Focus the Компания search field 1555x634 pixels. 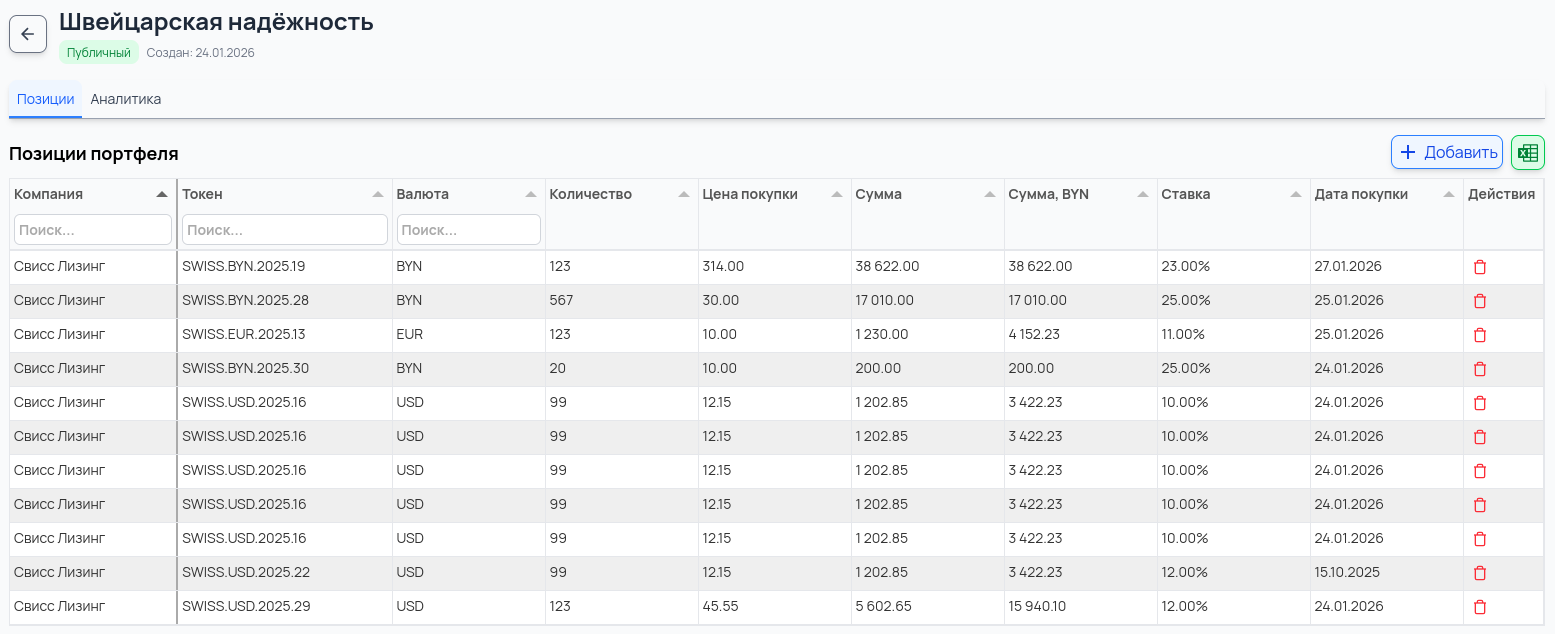point(92,230)
